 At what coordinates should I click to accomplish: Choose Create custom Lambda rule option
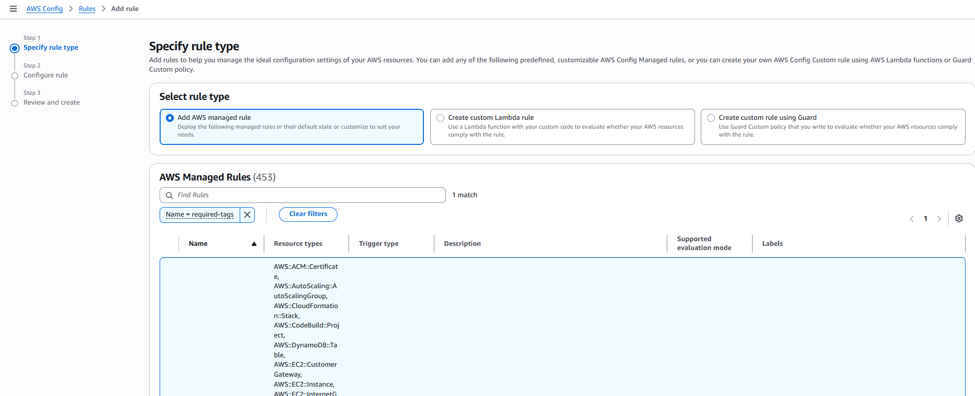coord(562,127)
